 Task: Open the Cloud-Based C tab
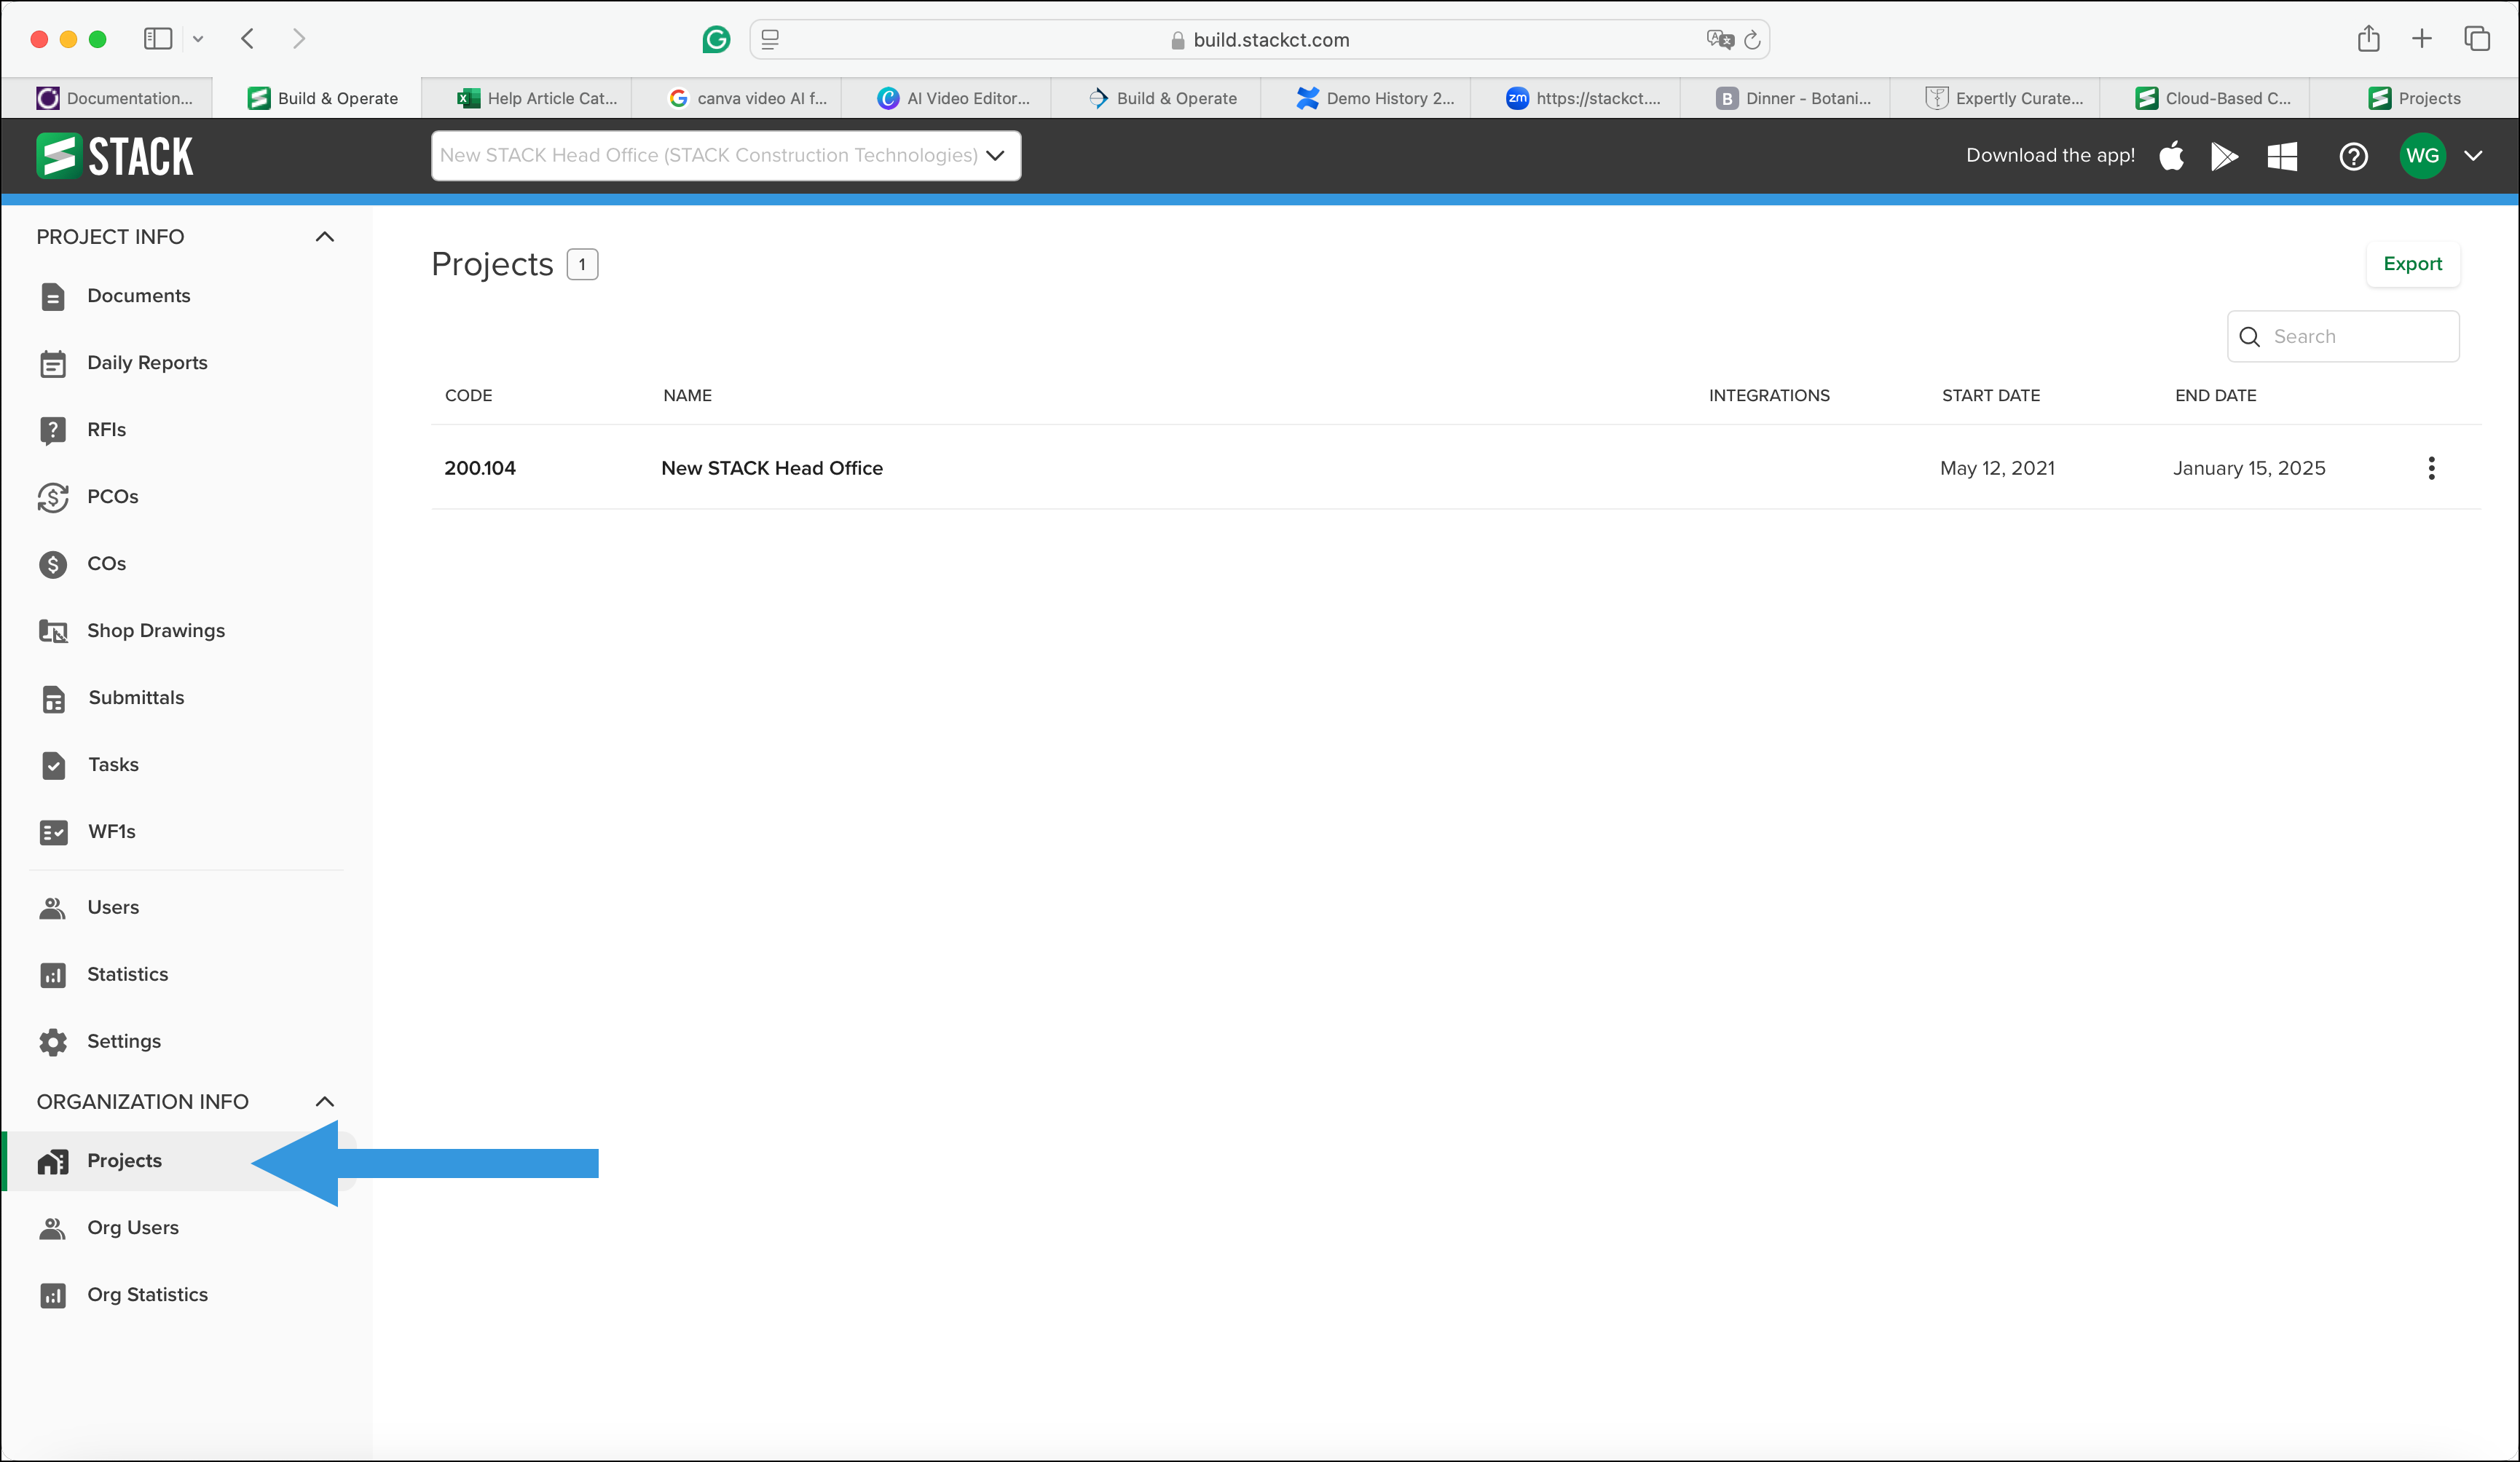pyautogui.click(x=2207, y=98)
